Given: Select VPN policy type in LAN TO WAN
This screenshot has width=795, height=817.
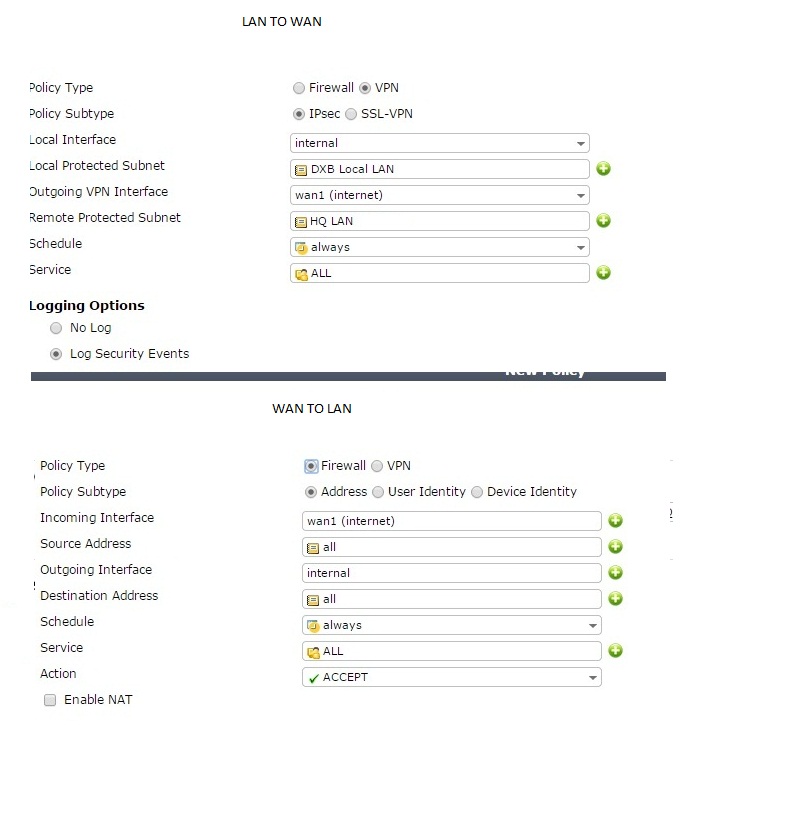Looking at the screenshot, I should (365, 88).
